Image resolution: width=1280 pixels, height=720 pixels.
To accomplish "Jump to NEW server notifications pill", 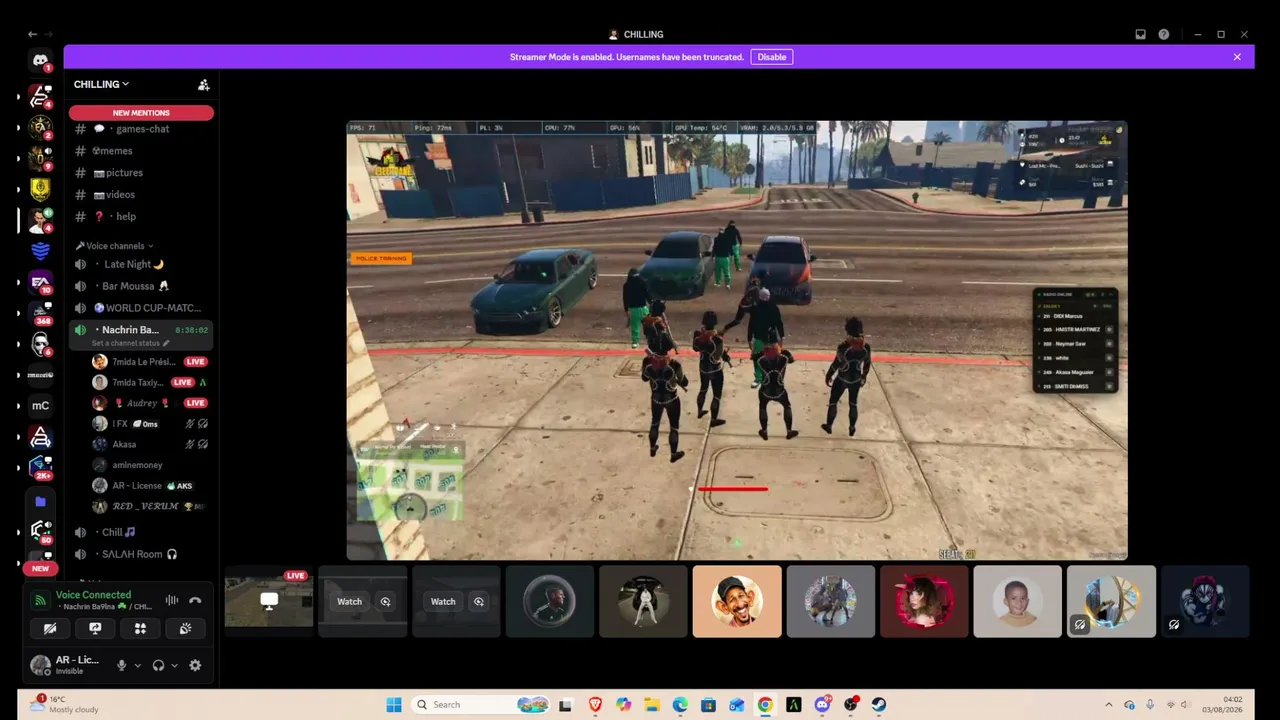I will click(x=40, y=568).
